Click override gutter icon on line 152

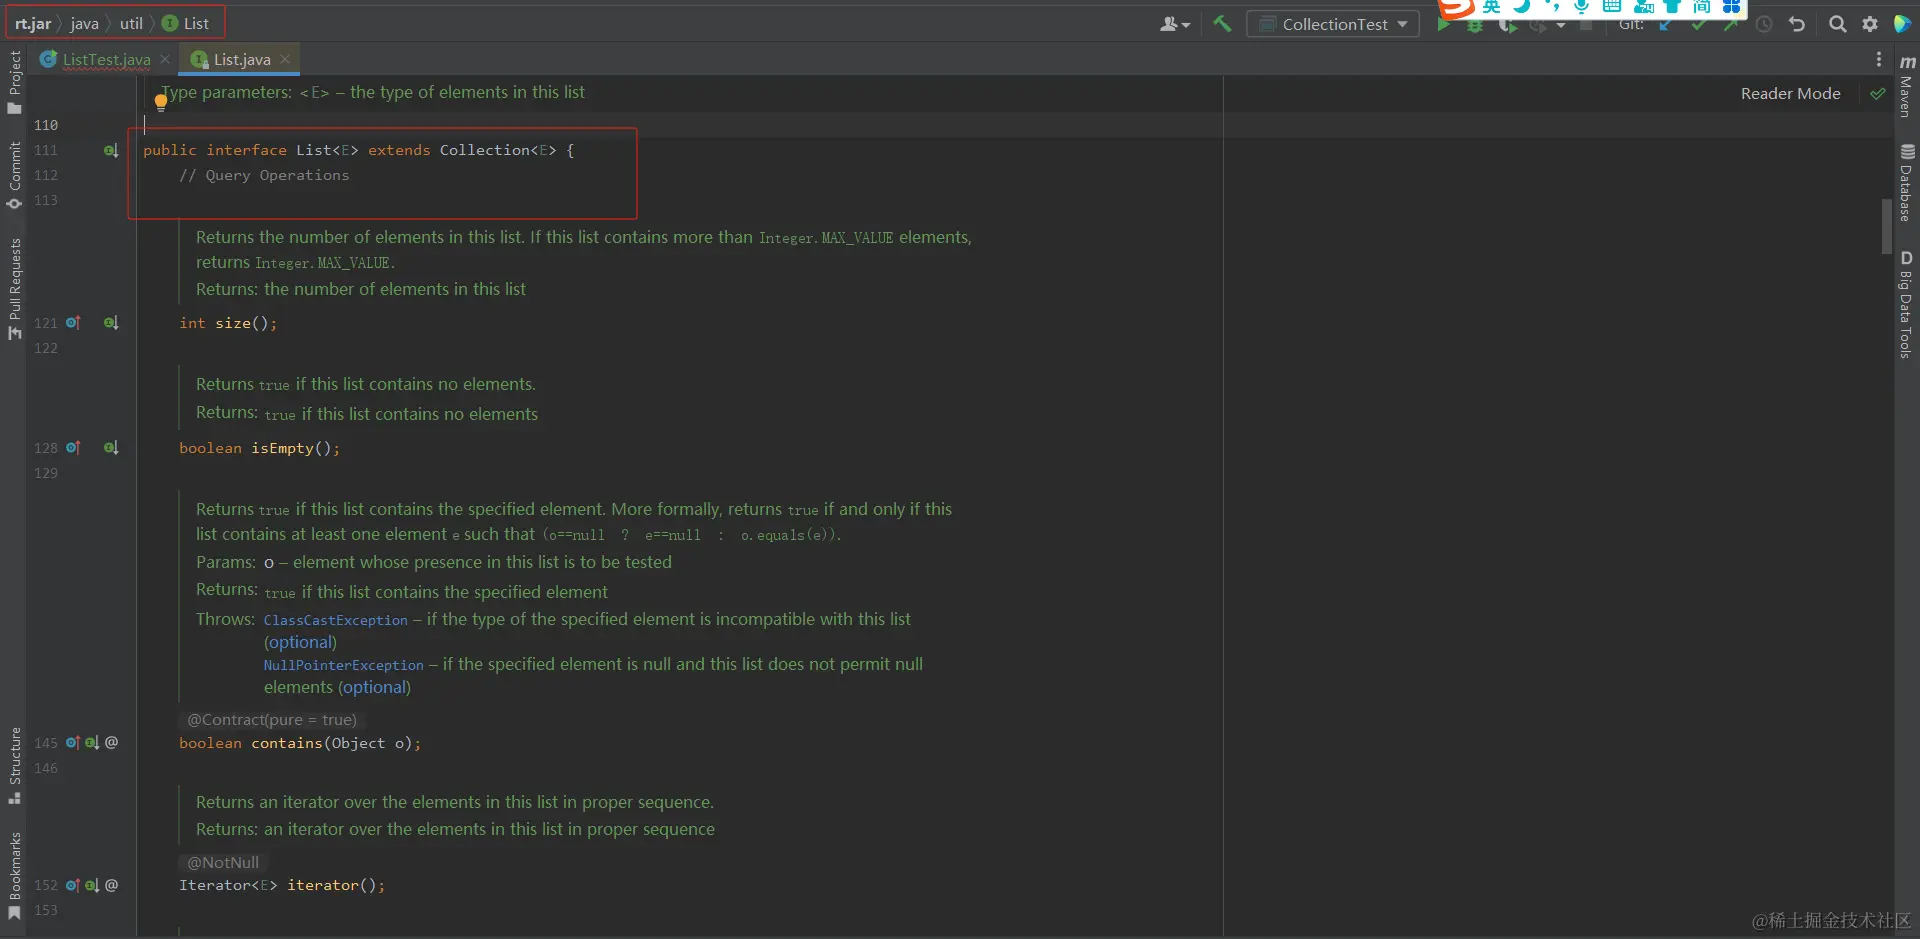73,885
